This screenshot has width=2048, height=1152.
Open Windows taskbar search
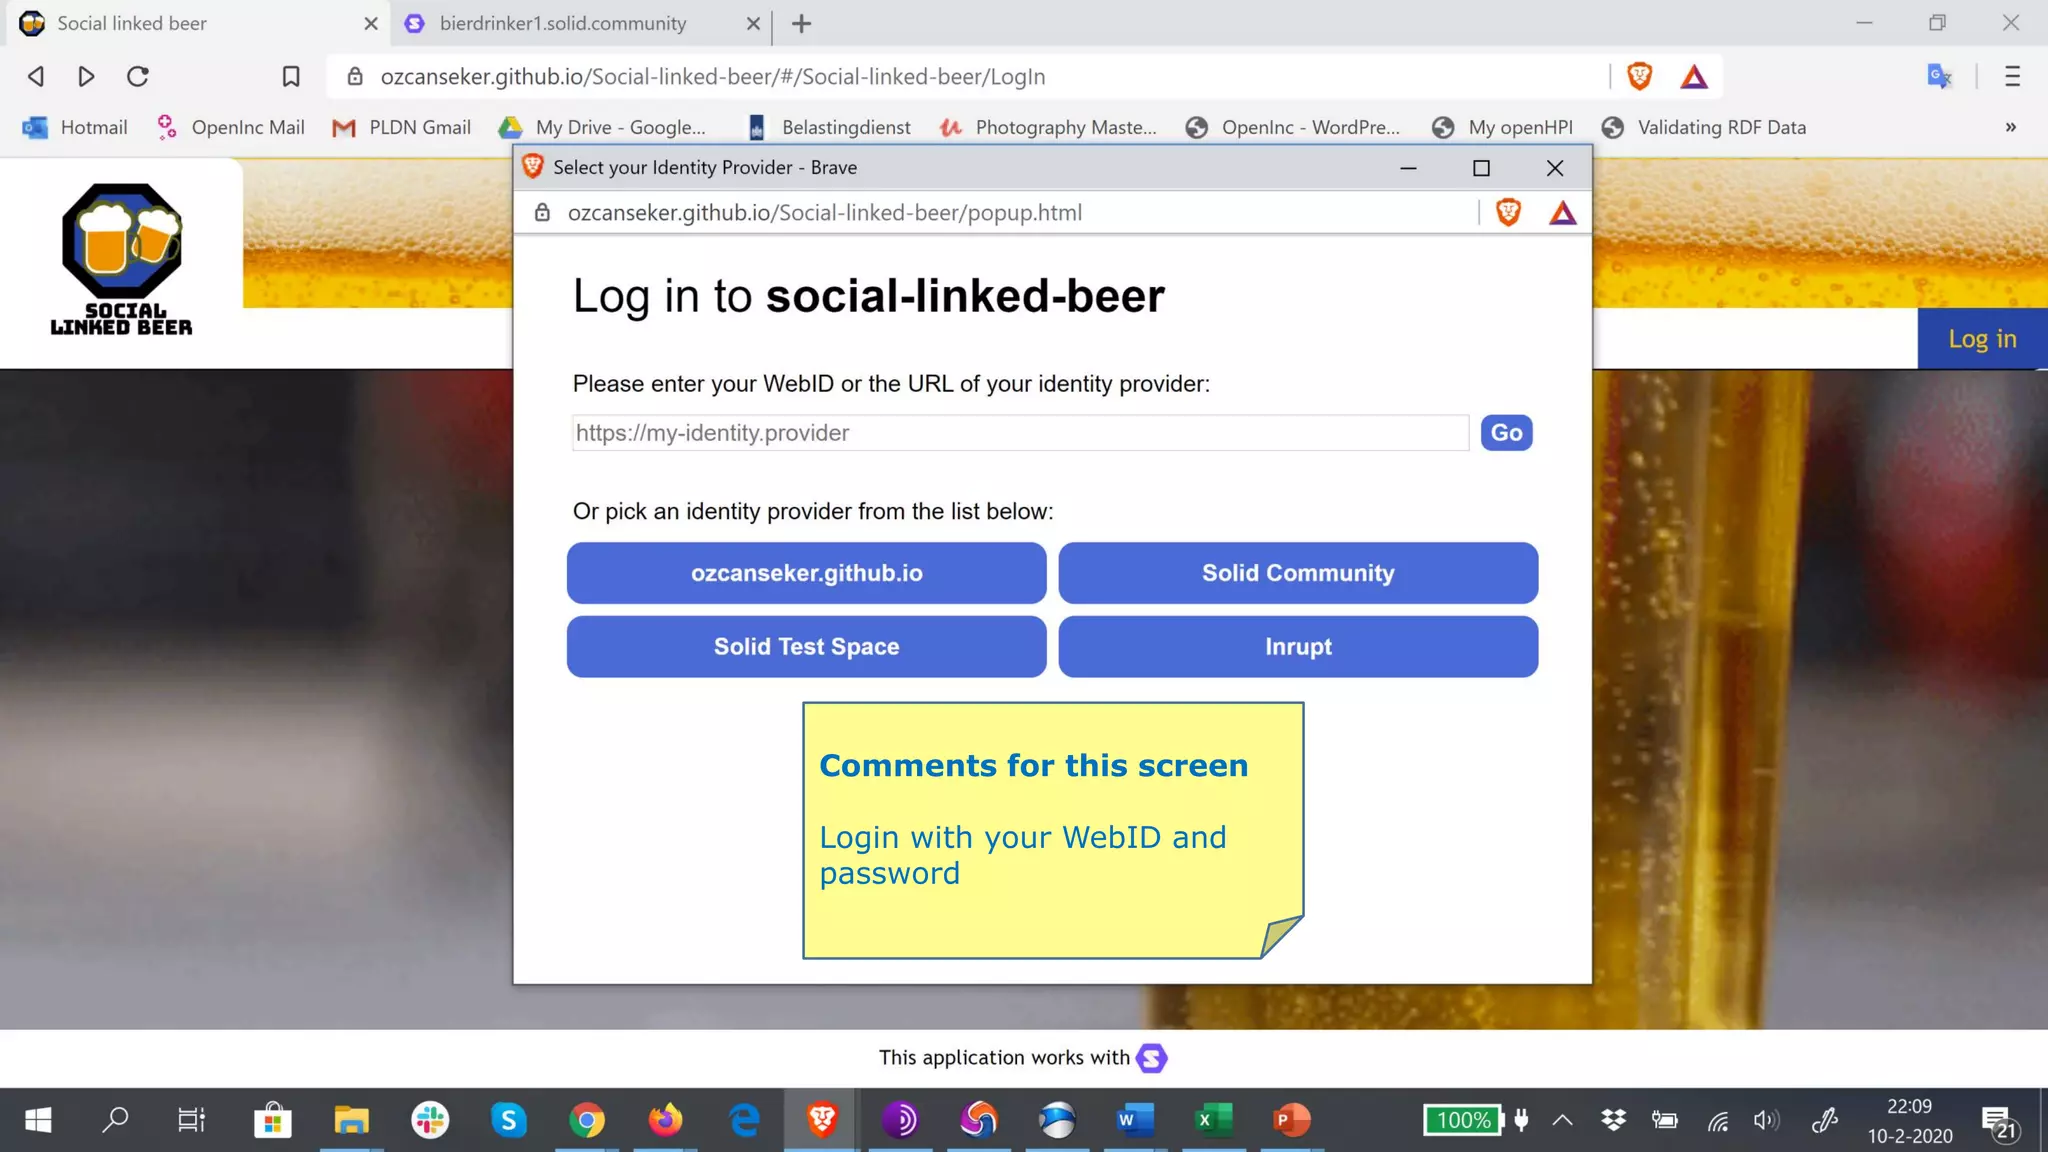coord(115,1120)
